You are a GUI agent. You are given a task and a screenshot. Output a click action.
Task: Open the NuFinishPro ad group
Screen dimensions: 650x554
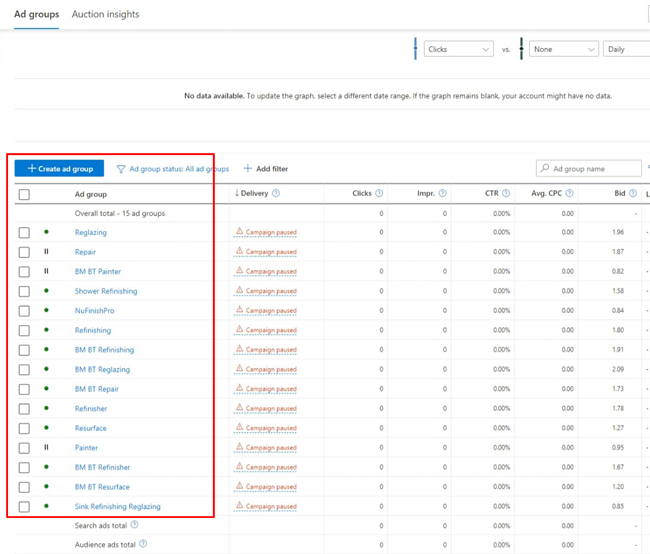(95, 311)
